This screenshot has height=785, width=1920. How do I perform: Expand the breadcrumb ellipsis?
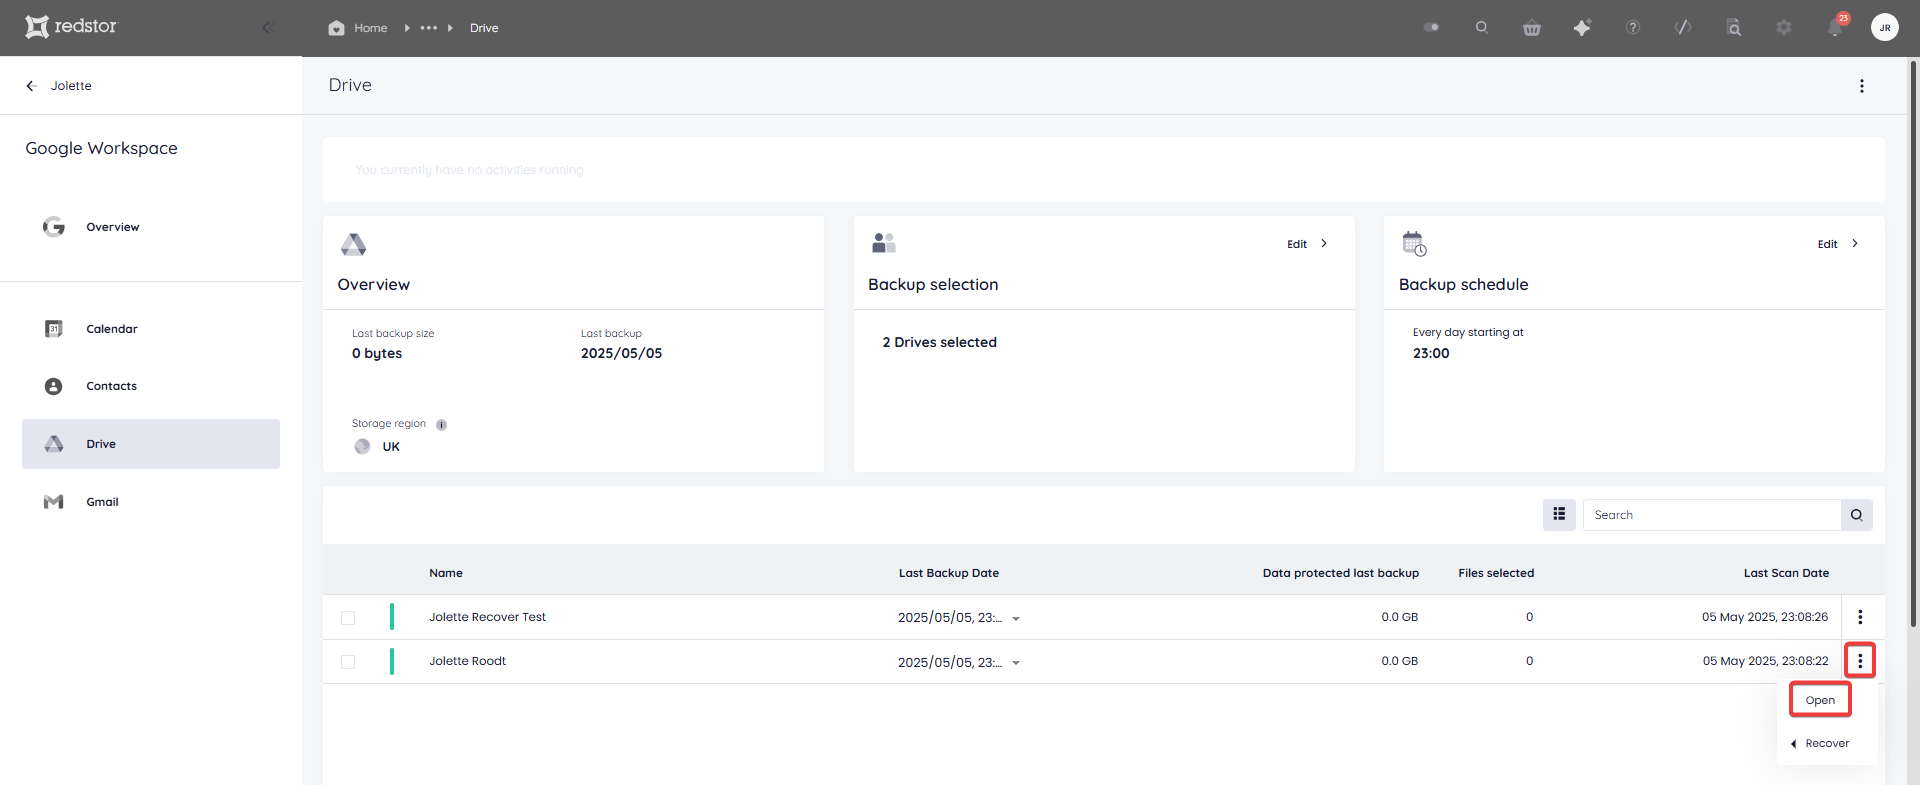click(429, 28)
